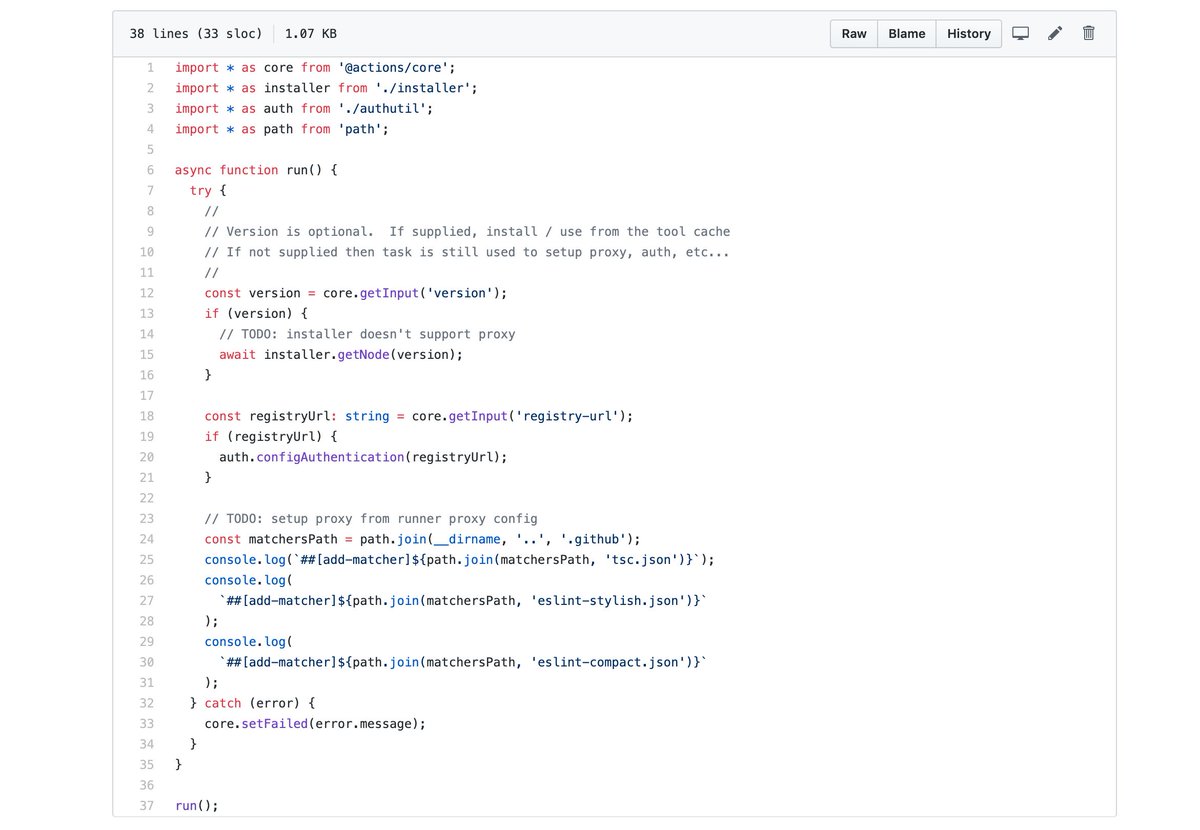
Task: Click the 'Version is optional' comment line
Action: coord(467,231)
